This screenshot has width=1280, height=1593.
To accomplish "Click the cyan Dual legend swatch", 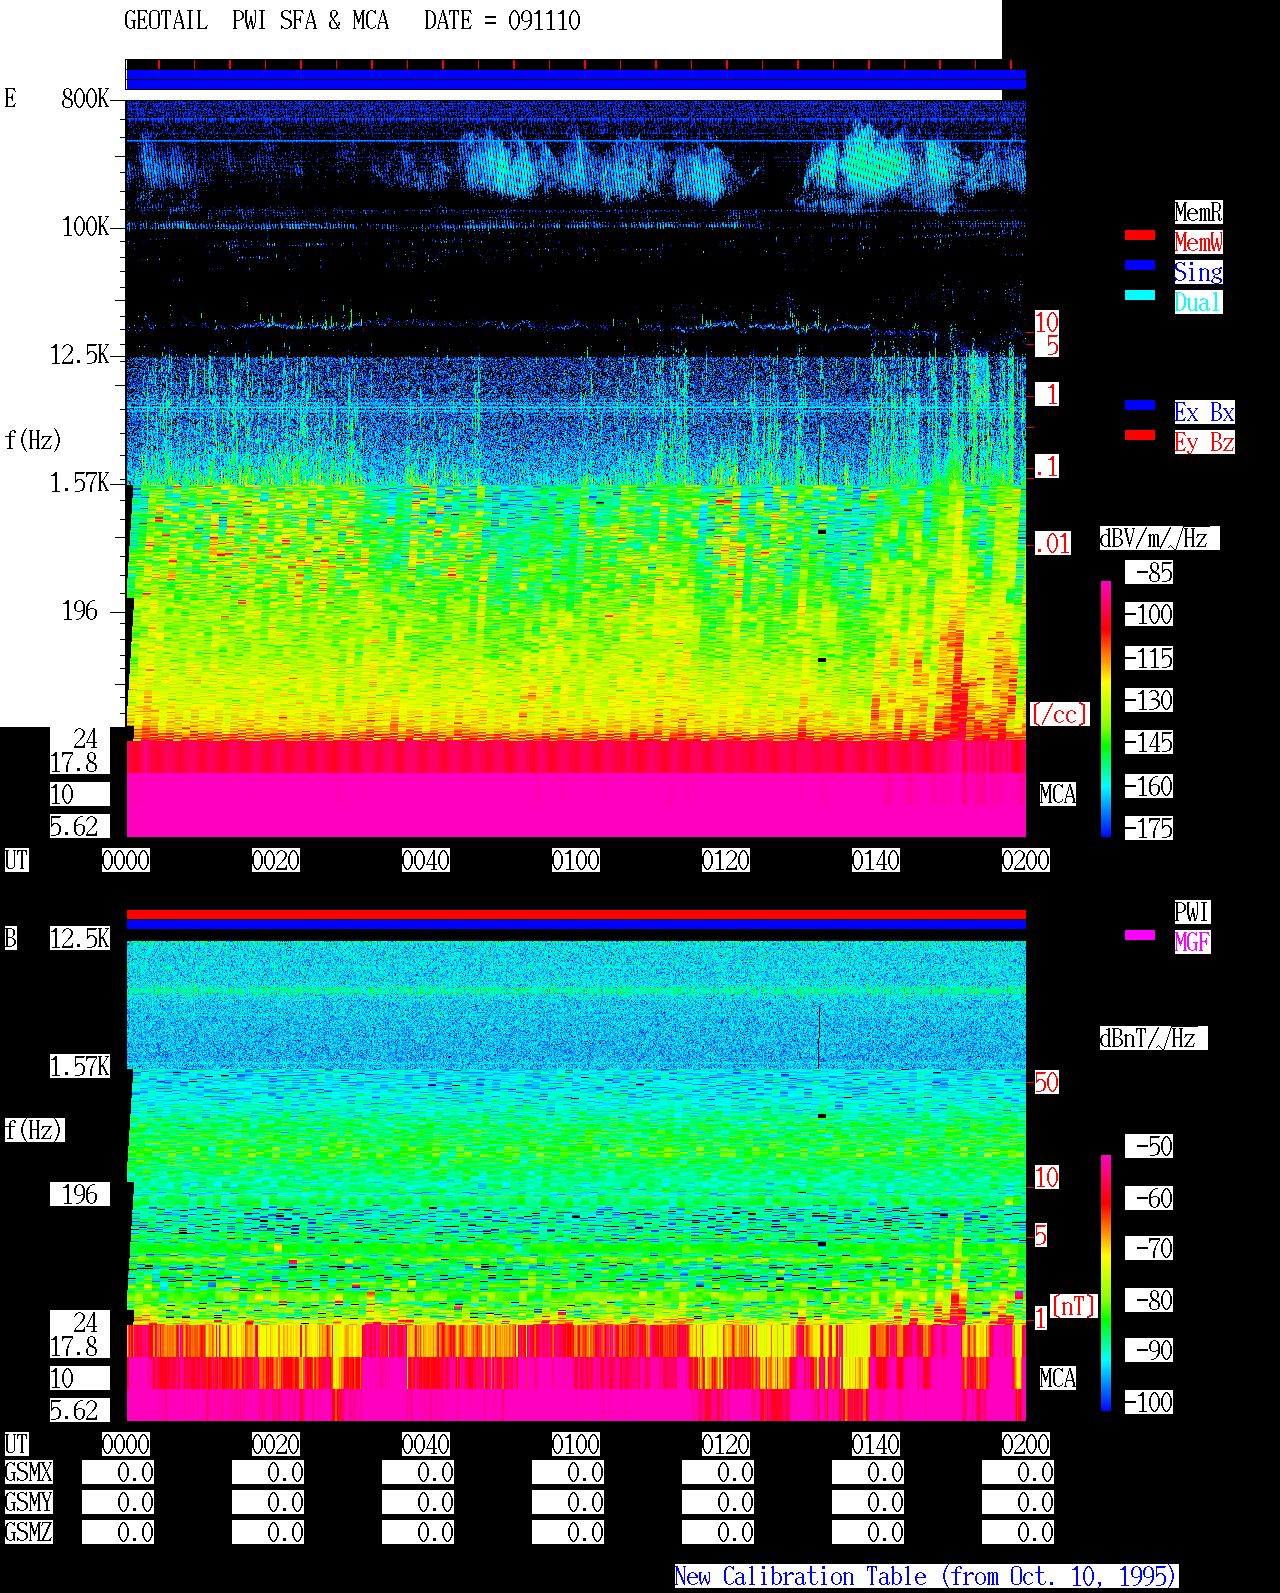I will pos(1140,295).
